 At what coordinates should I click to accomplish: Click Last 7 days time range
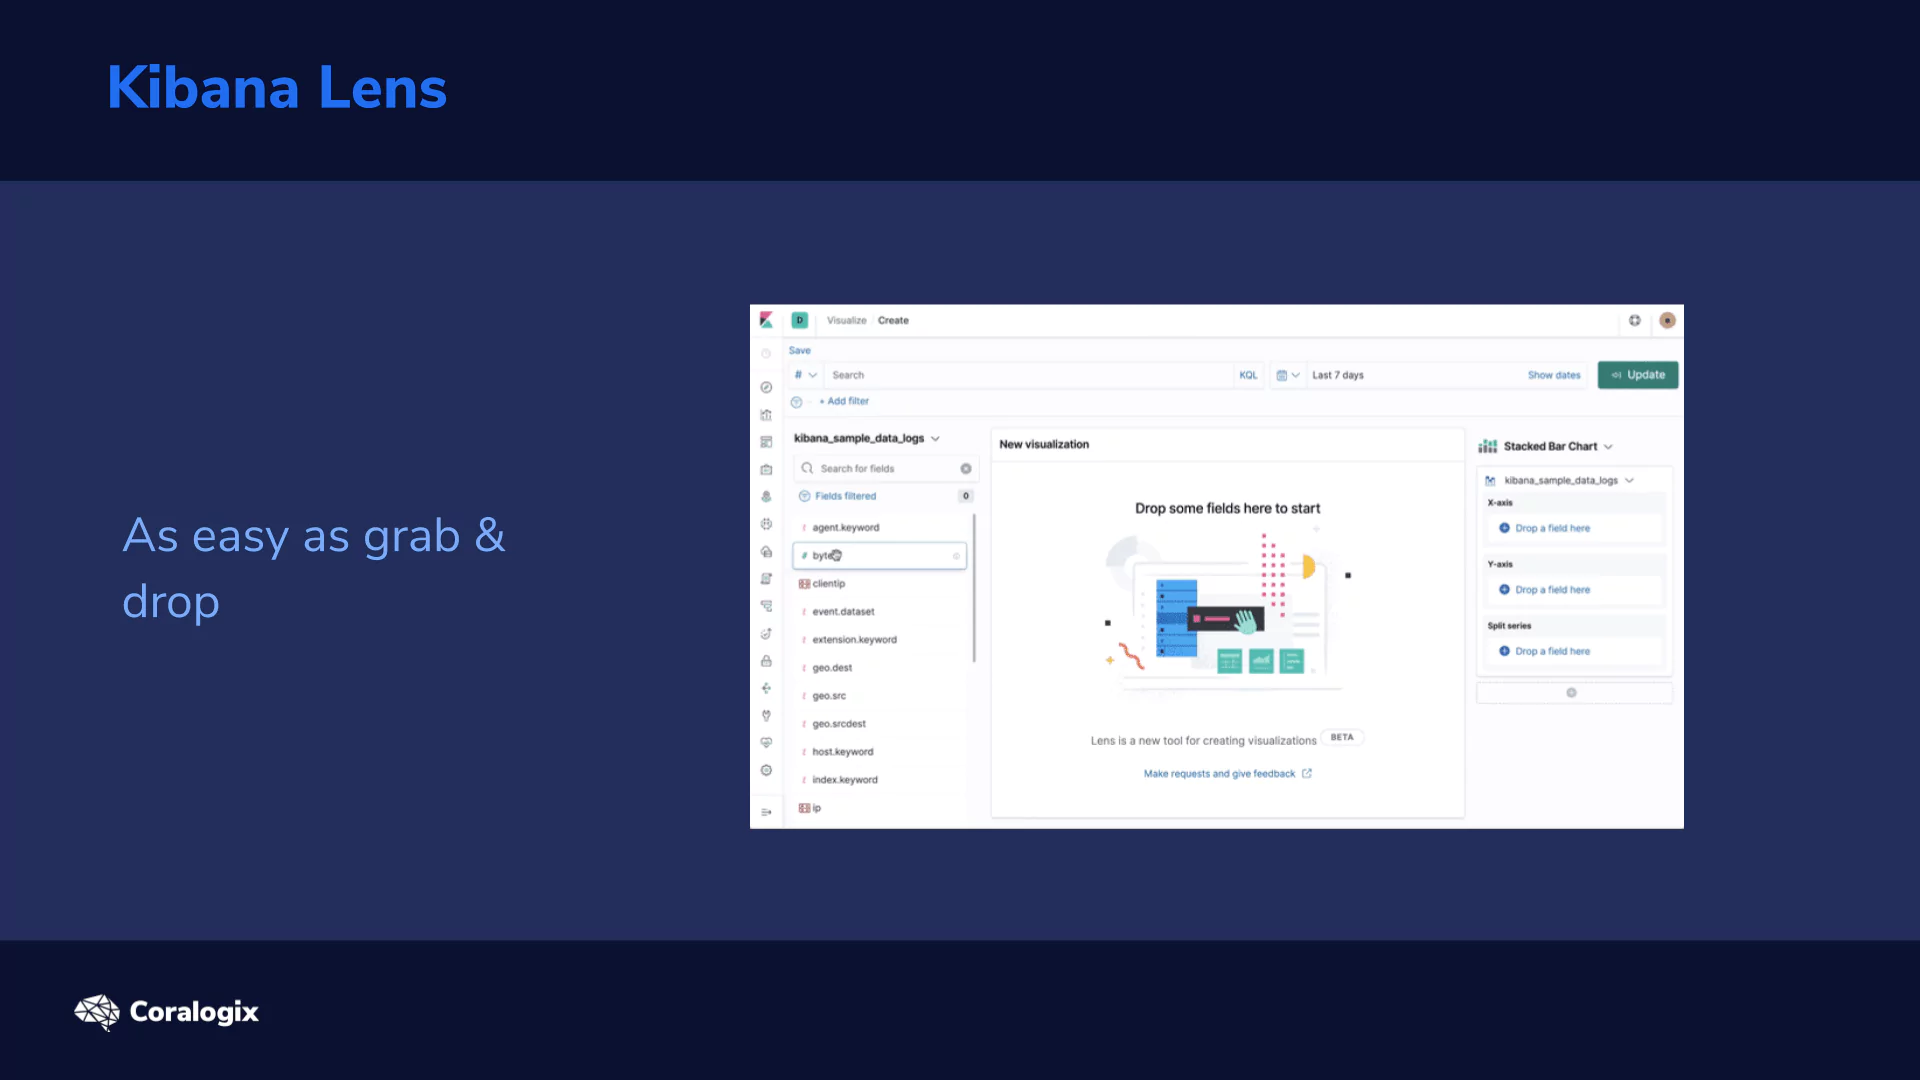coord(1337,375)
